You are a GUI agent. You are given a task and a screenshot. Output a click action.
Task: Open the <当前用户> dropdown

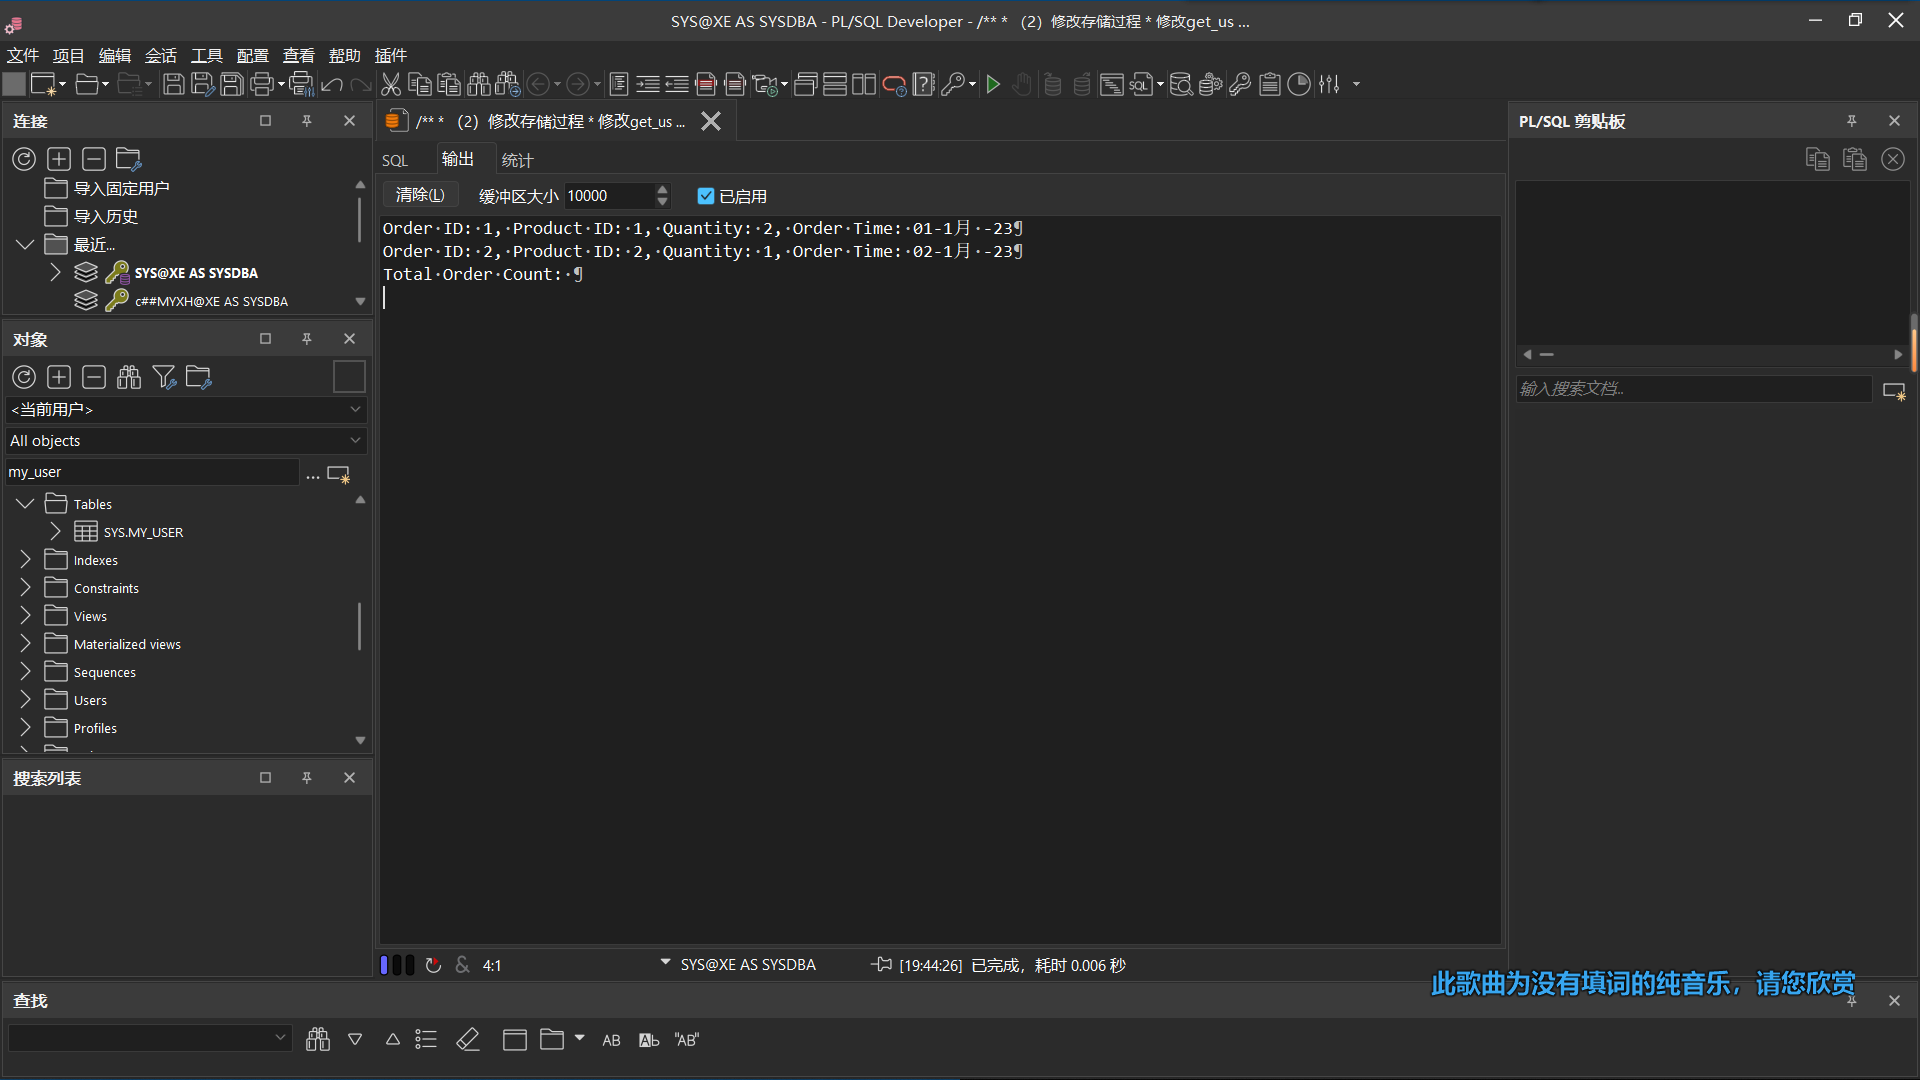[186, 409]
